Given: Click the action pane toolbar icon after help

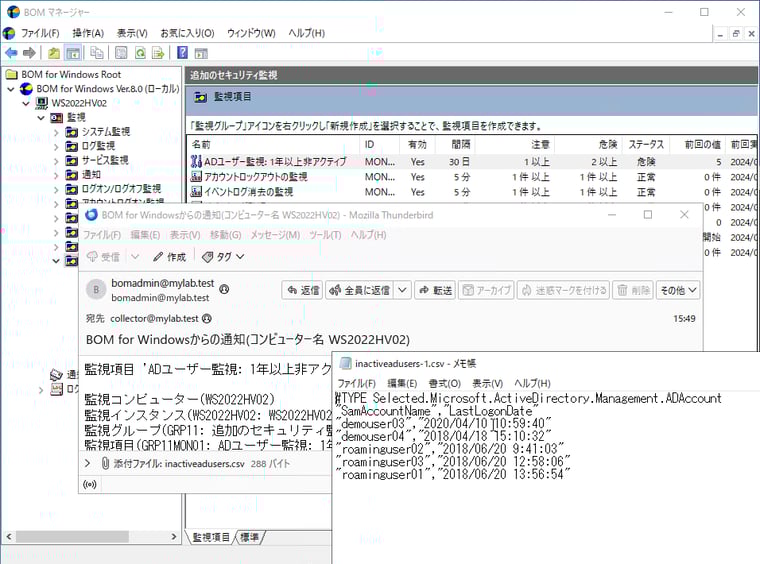Looking at the screenshot, I should (201, 53).
